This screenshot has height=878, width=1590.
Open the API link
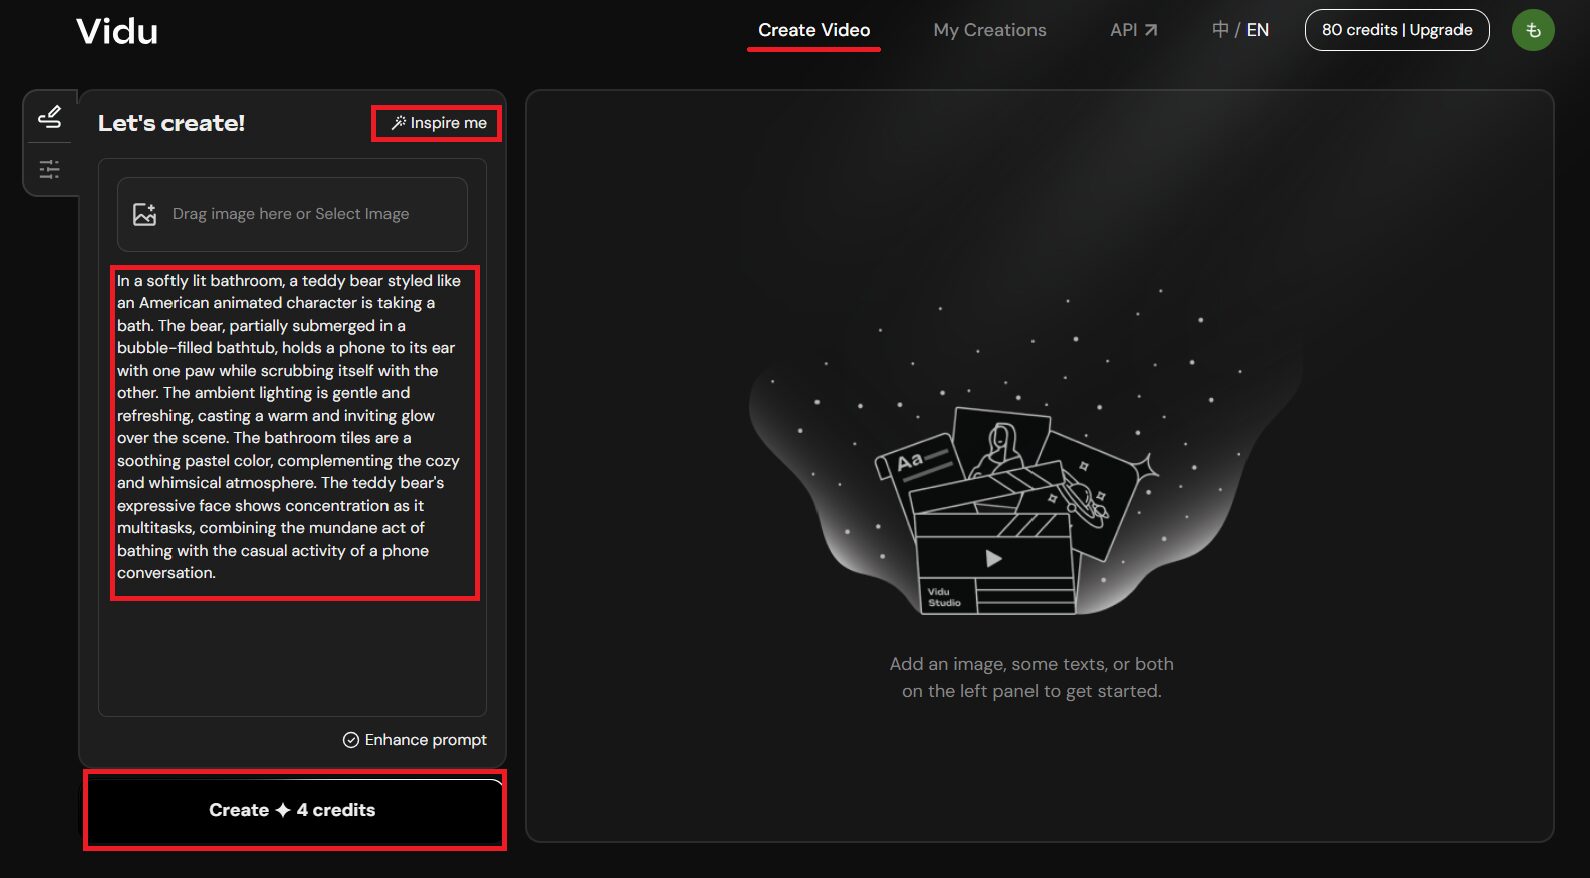(x=1123, y=30)
